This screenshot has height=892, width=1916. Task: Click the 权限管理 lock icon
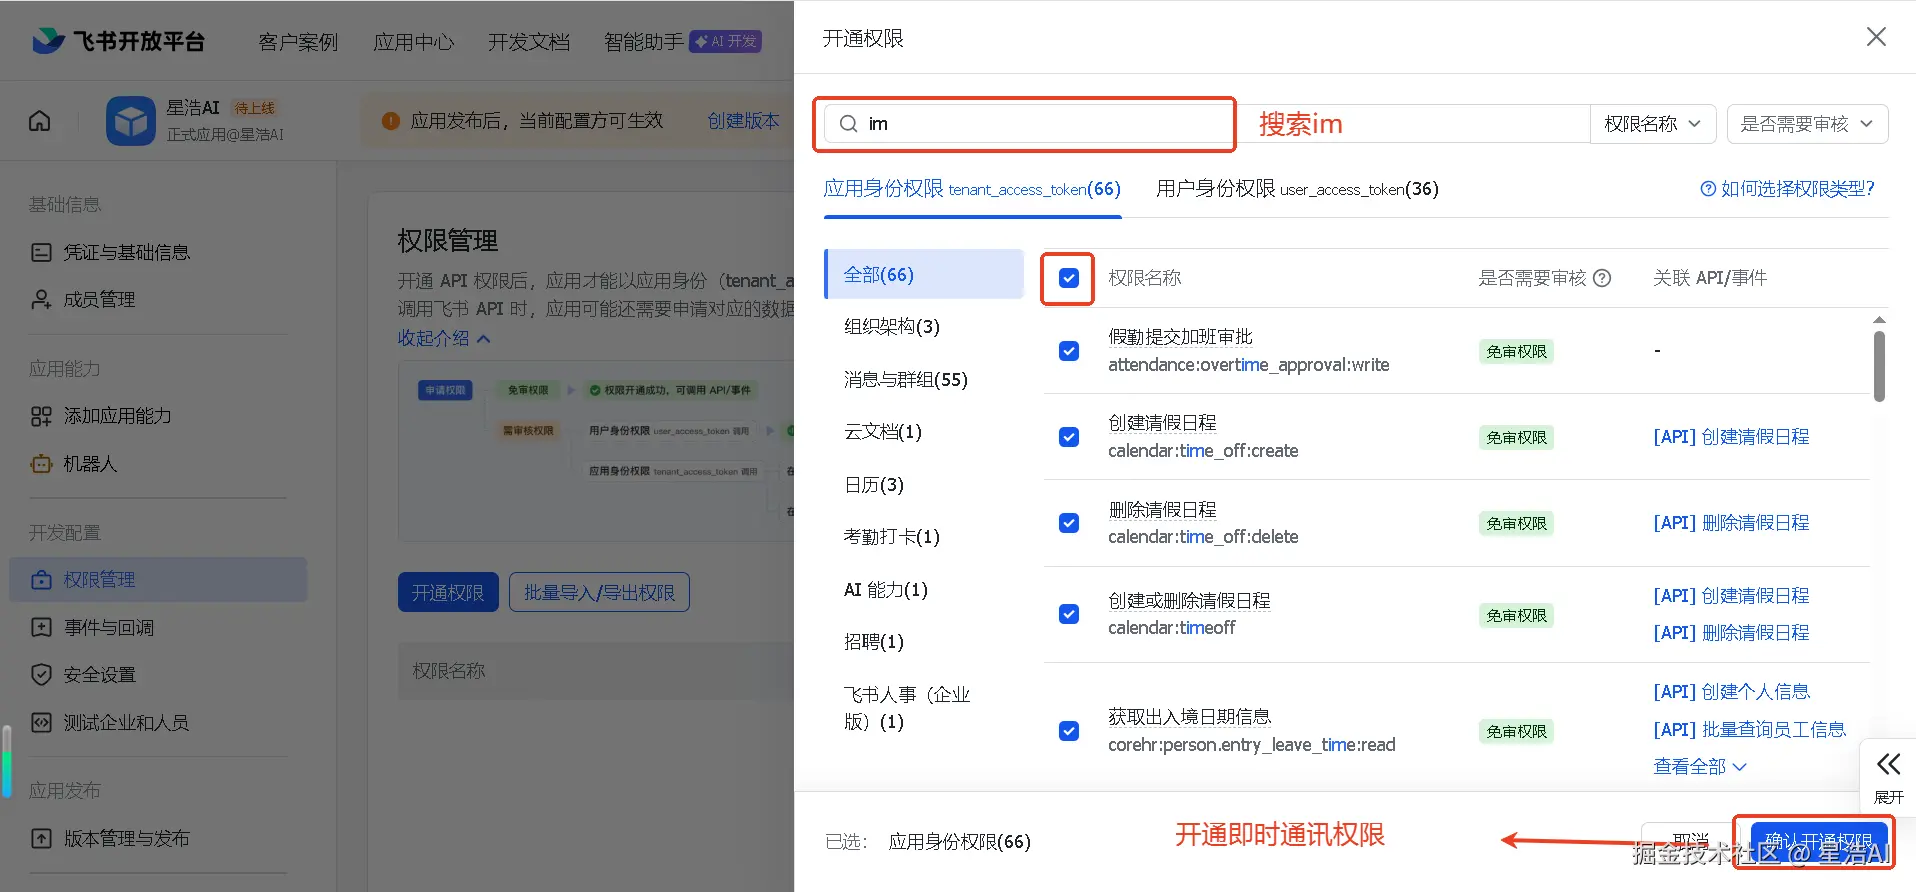tap(41, 580)
